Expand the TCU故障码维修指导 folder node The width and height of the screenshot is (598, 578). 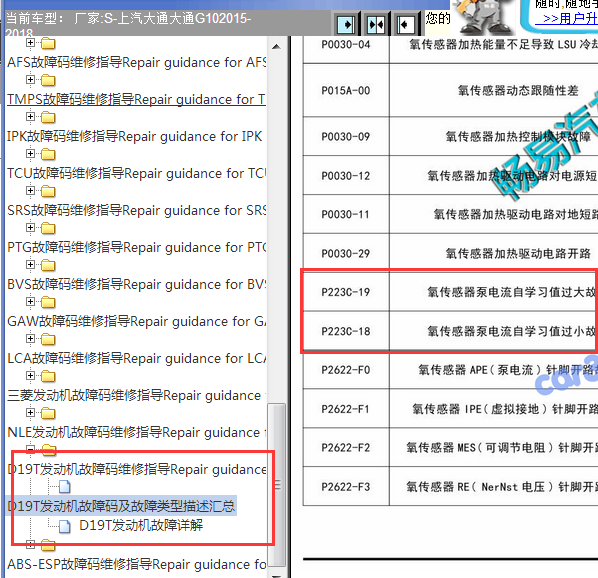(x=31, y=153)
